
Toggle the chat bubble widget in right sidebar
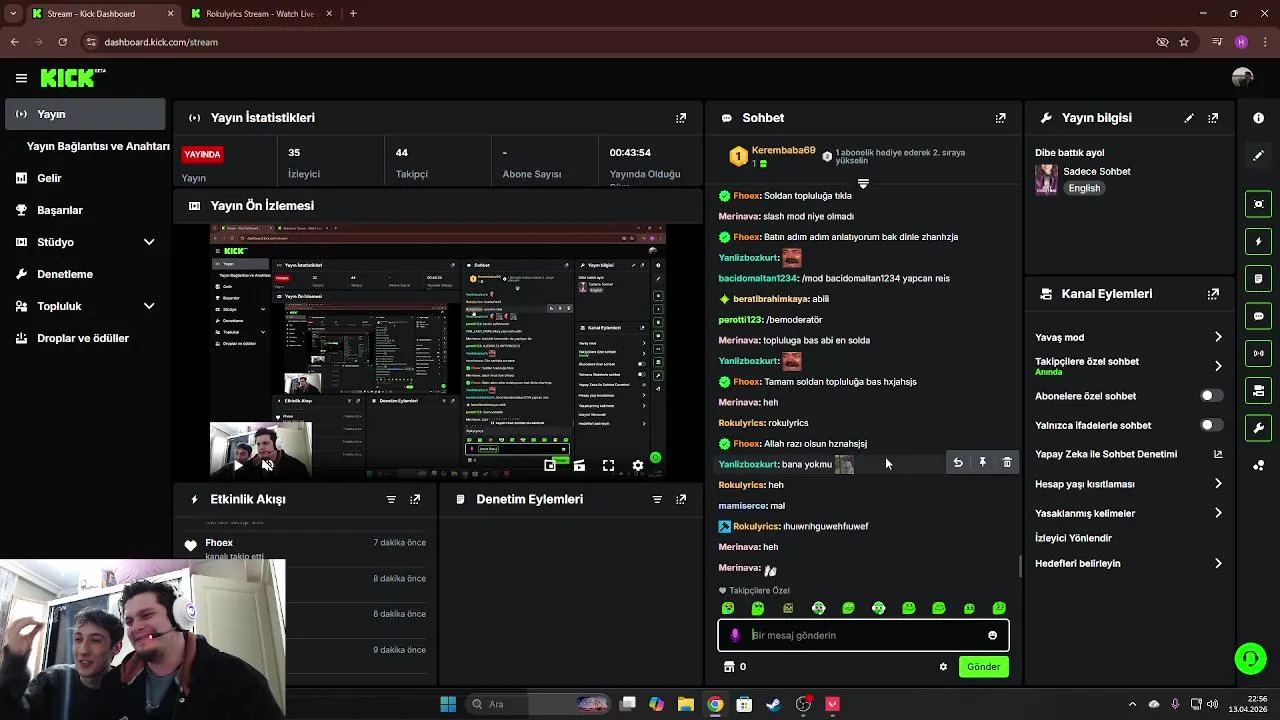(x=1258, y=316)
